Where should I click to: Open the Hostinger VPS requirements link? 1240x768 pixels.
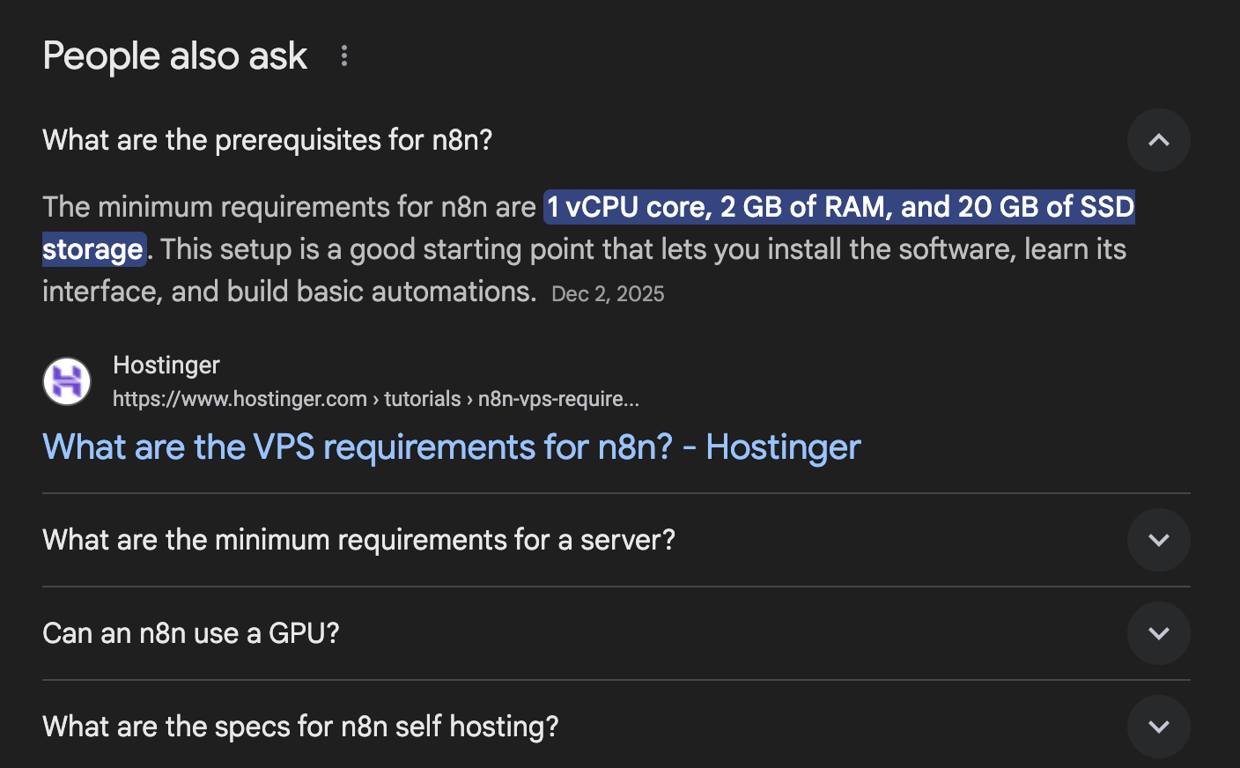[x=450, y=447]
